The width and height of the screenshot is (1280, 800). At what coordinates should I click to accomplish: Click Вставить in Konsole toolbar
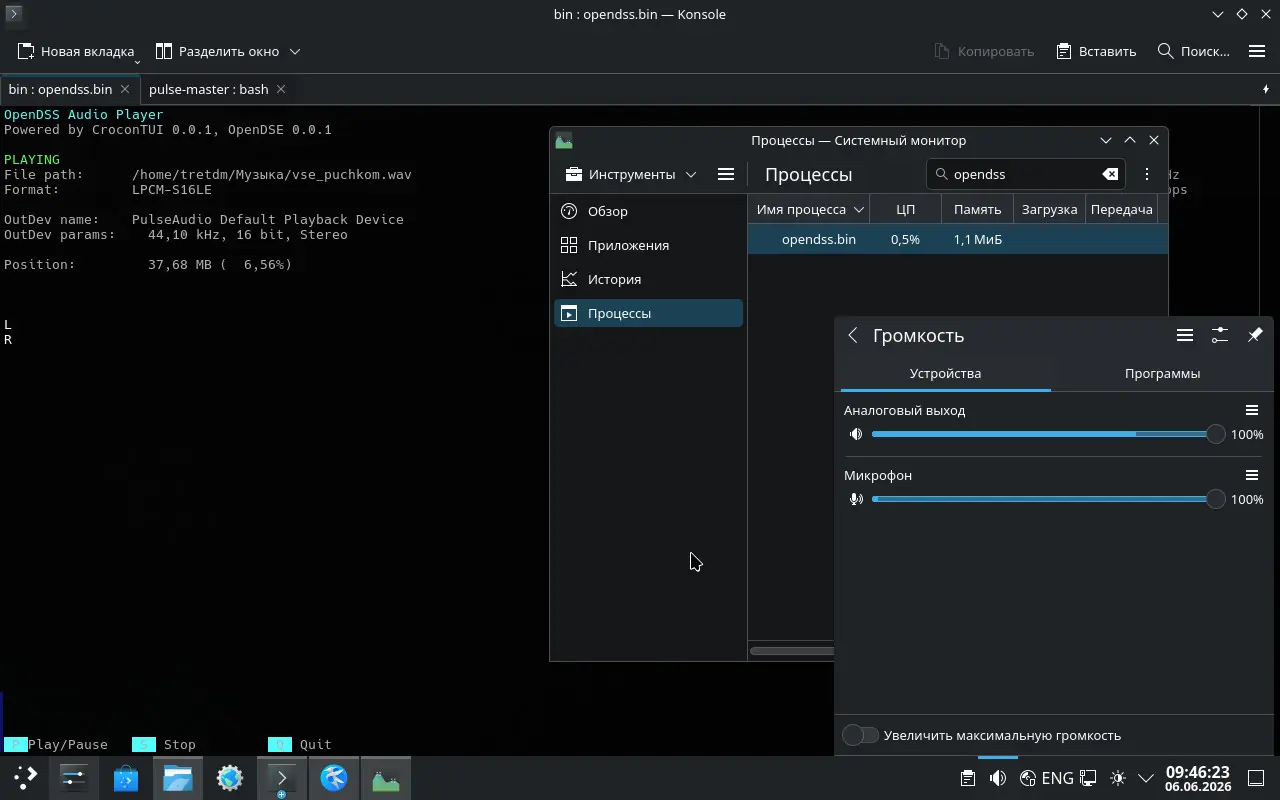pos(1096,51)
